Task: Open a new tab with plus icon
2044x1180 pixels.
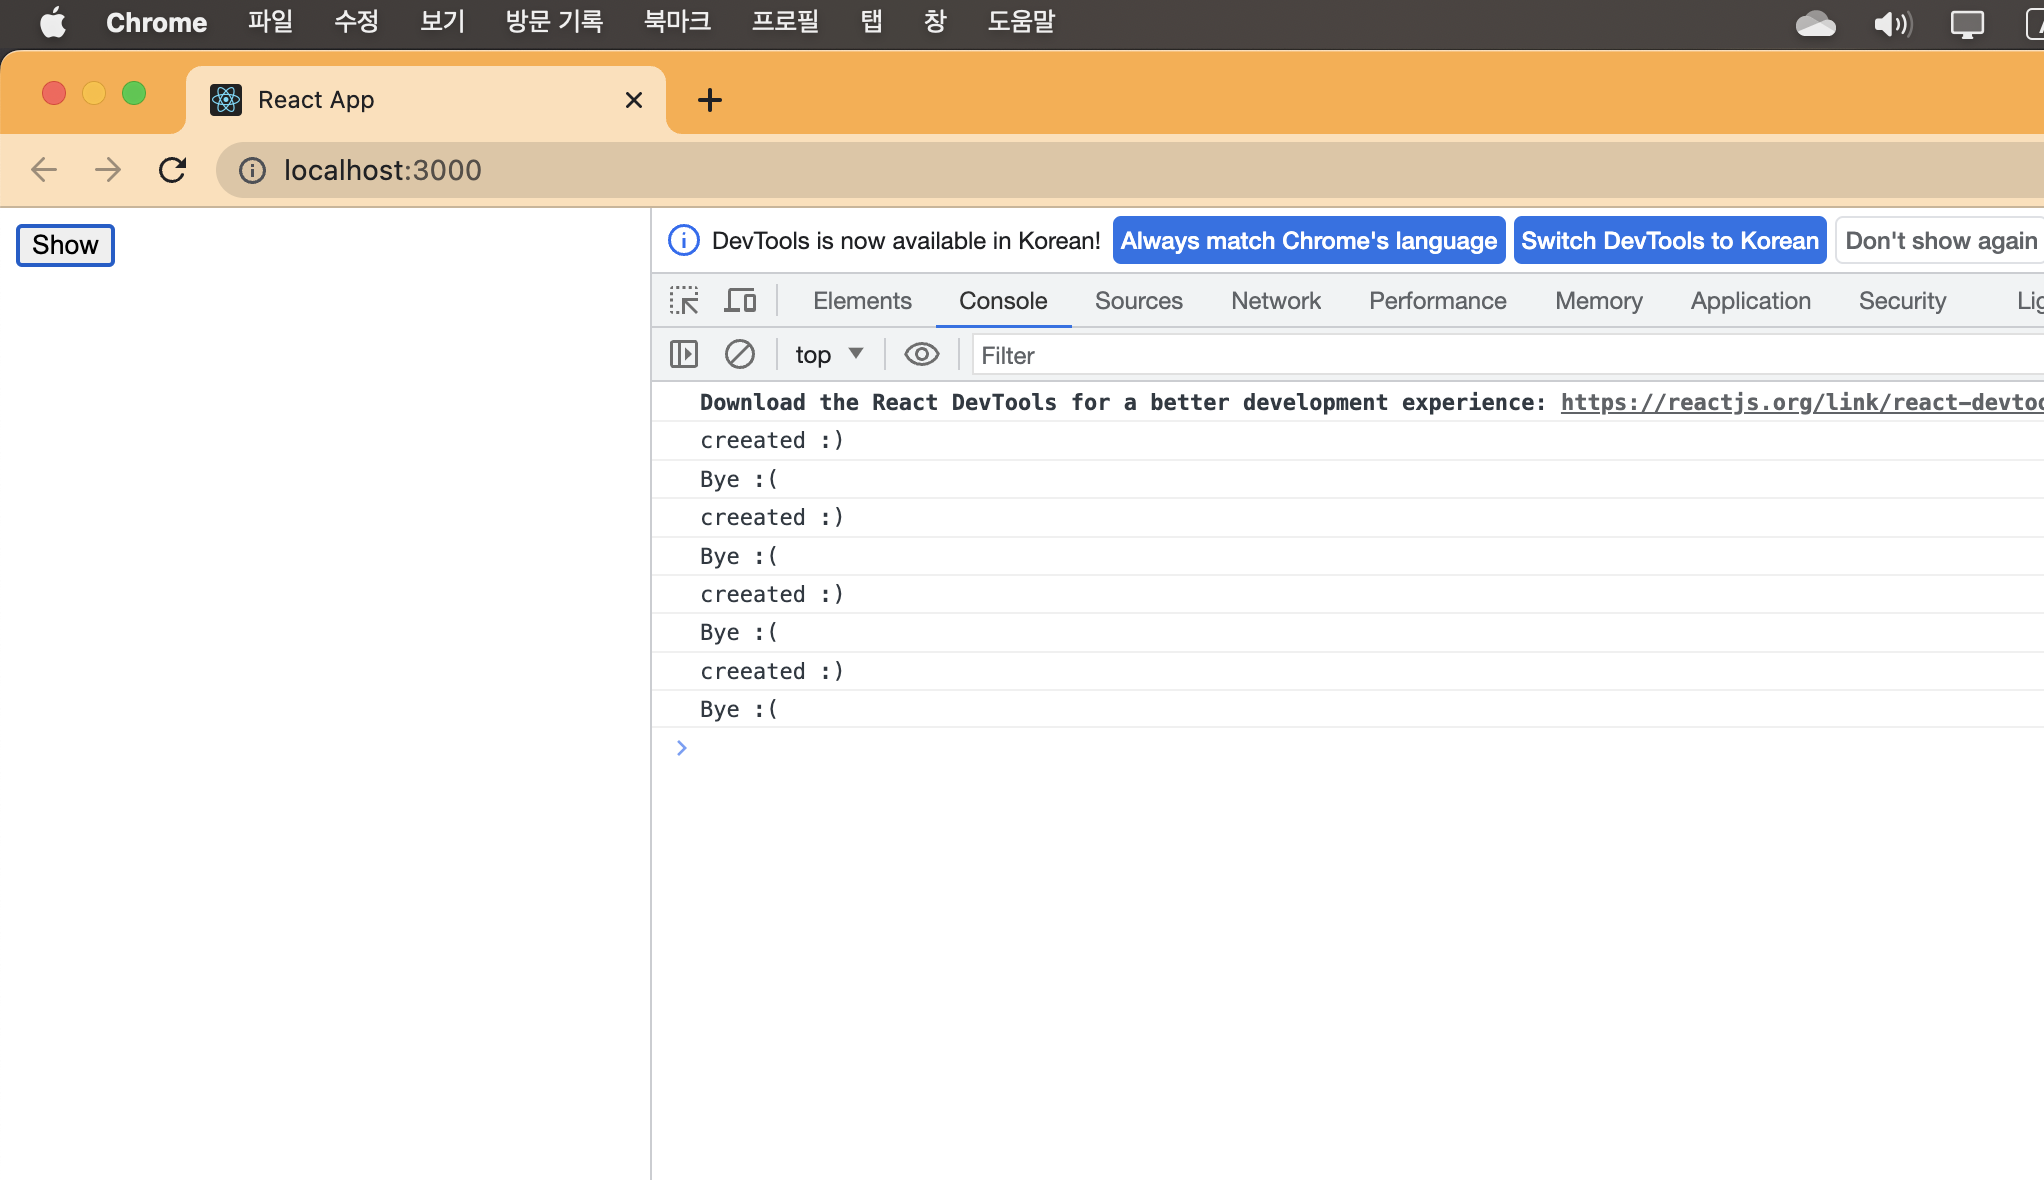Action: (x=709, y=100)
